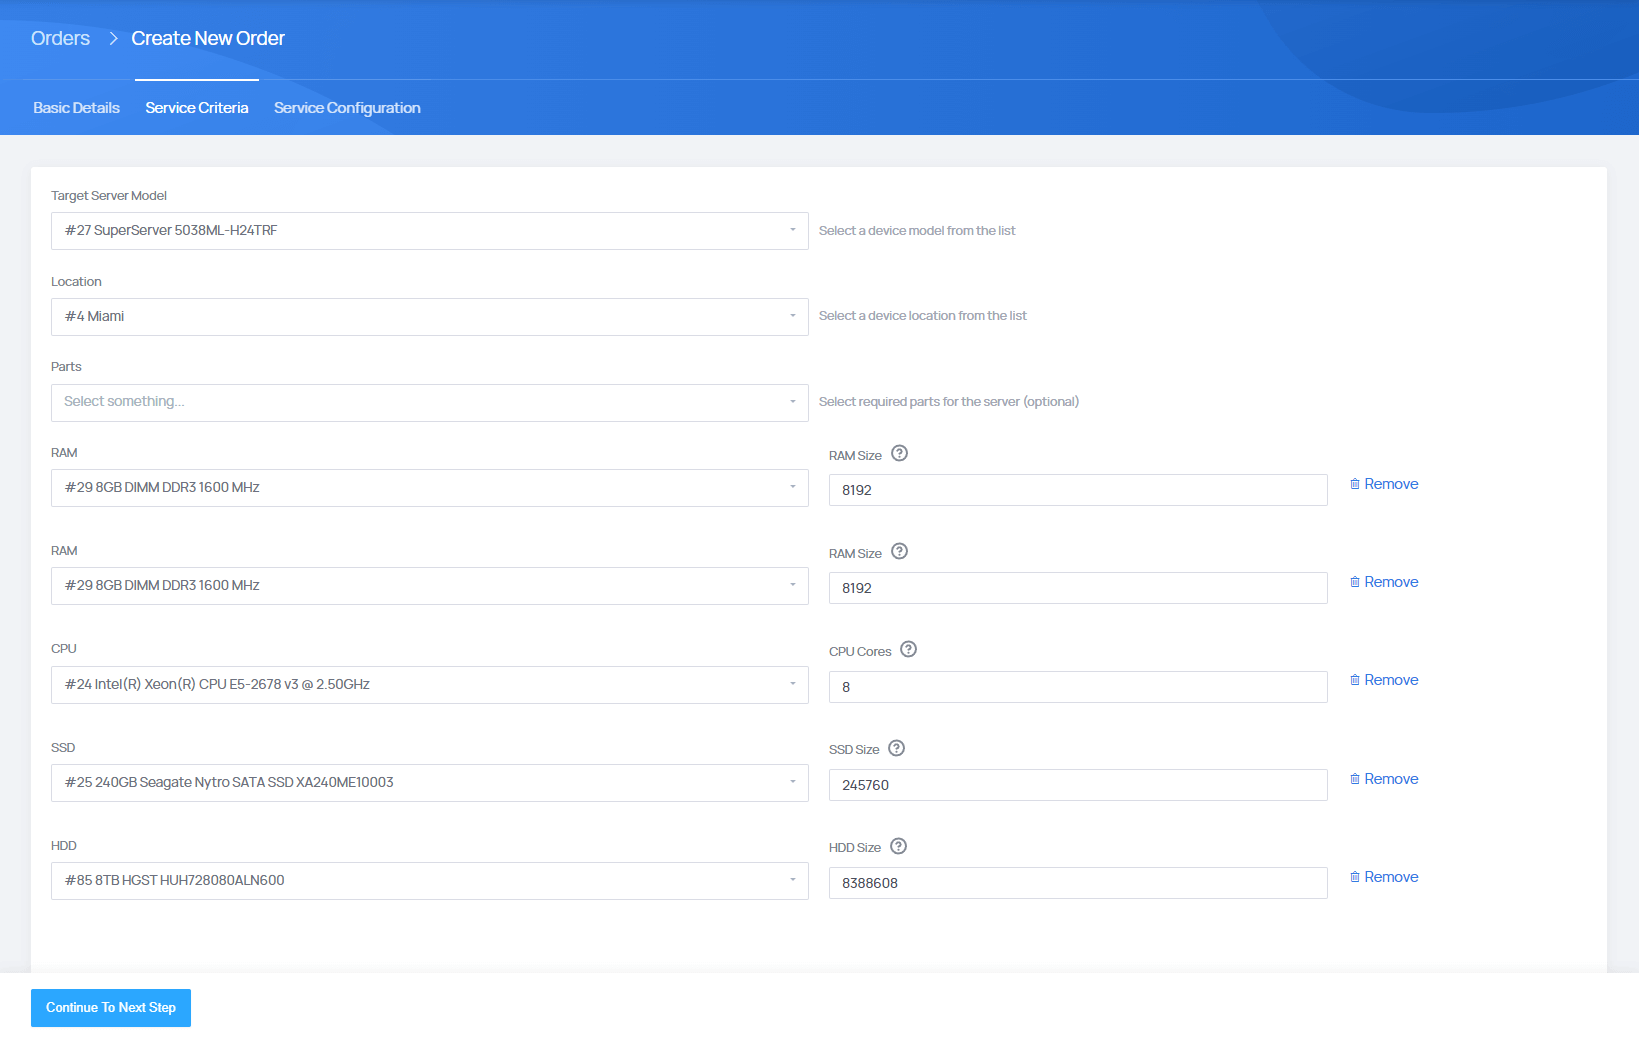1639x1043 pixels.
Task: Click the breadcrumb chevron after Orders
Action: 113,38
